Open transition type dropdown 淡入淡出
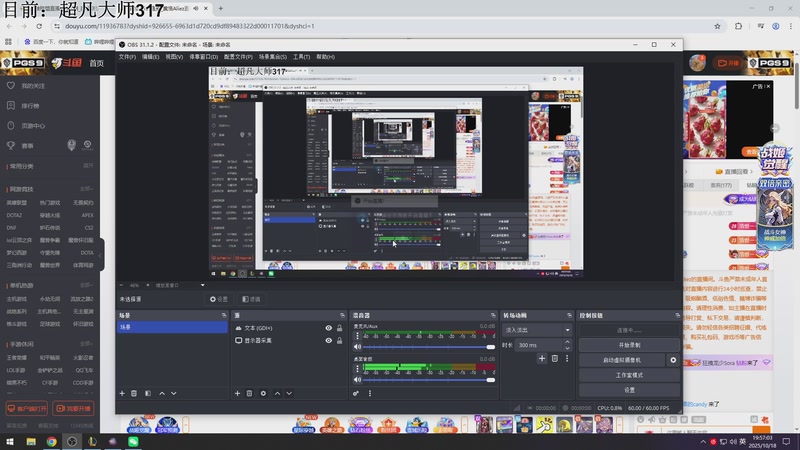 (537, 330)
